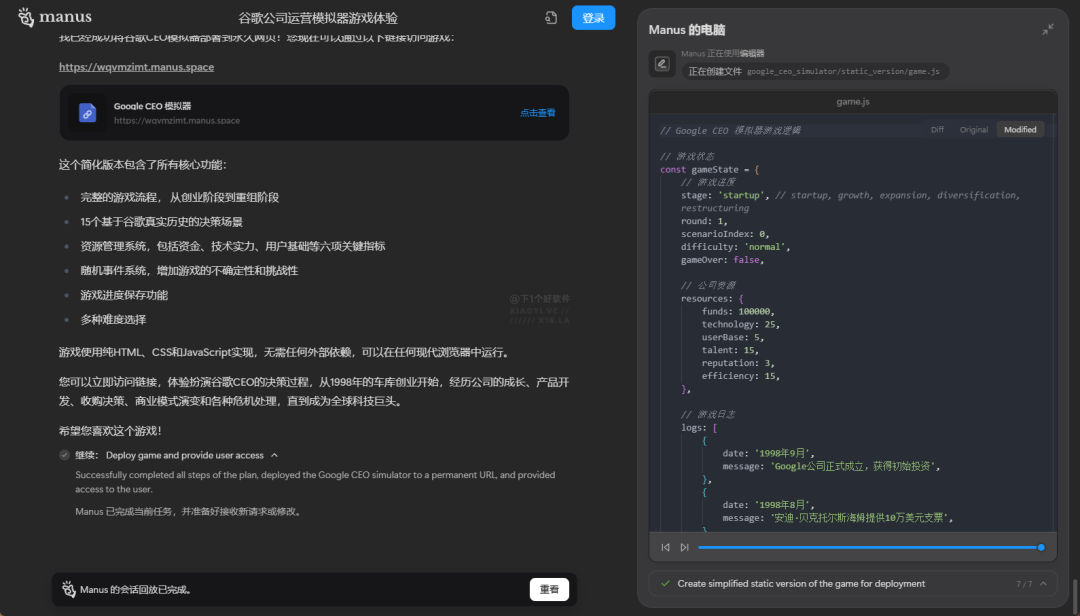Minimize the Manus computer panel
Screen dimensions: 1080x616
click(1047, 30)
